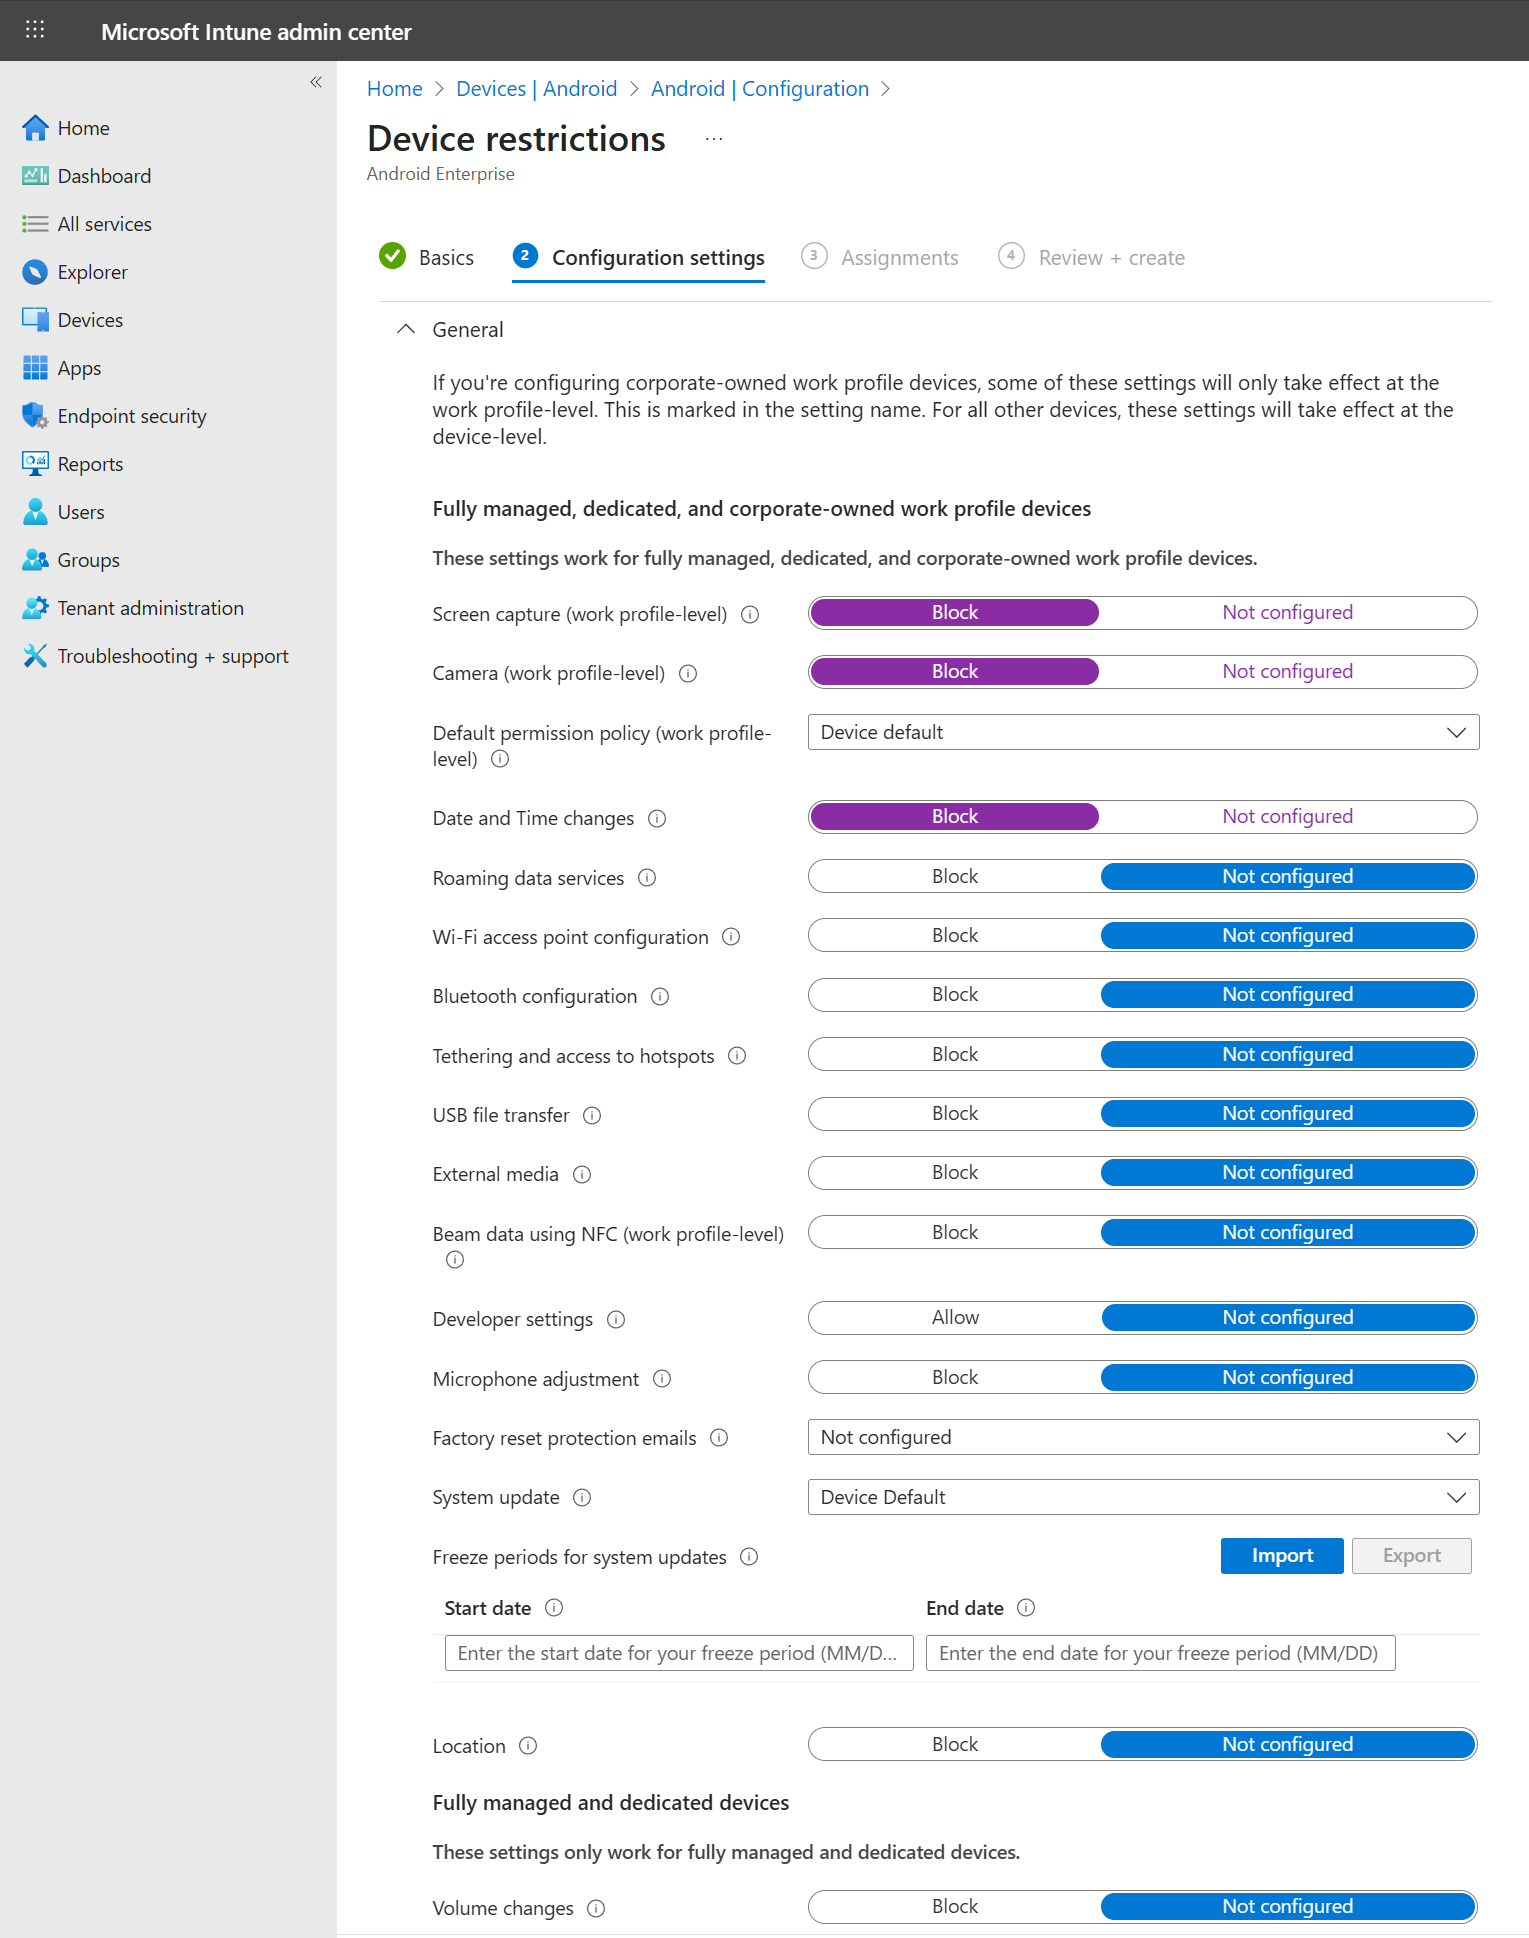Show info for External media
This screenshot has height=1938, width=1529.
click(582, 1175)
